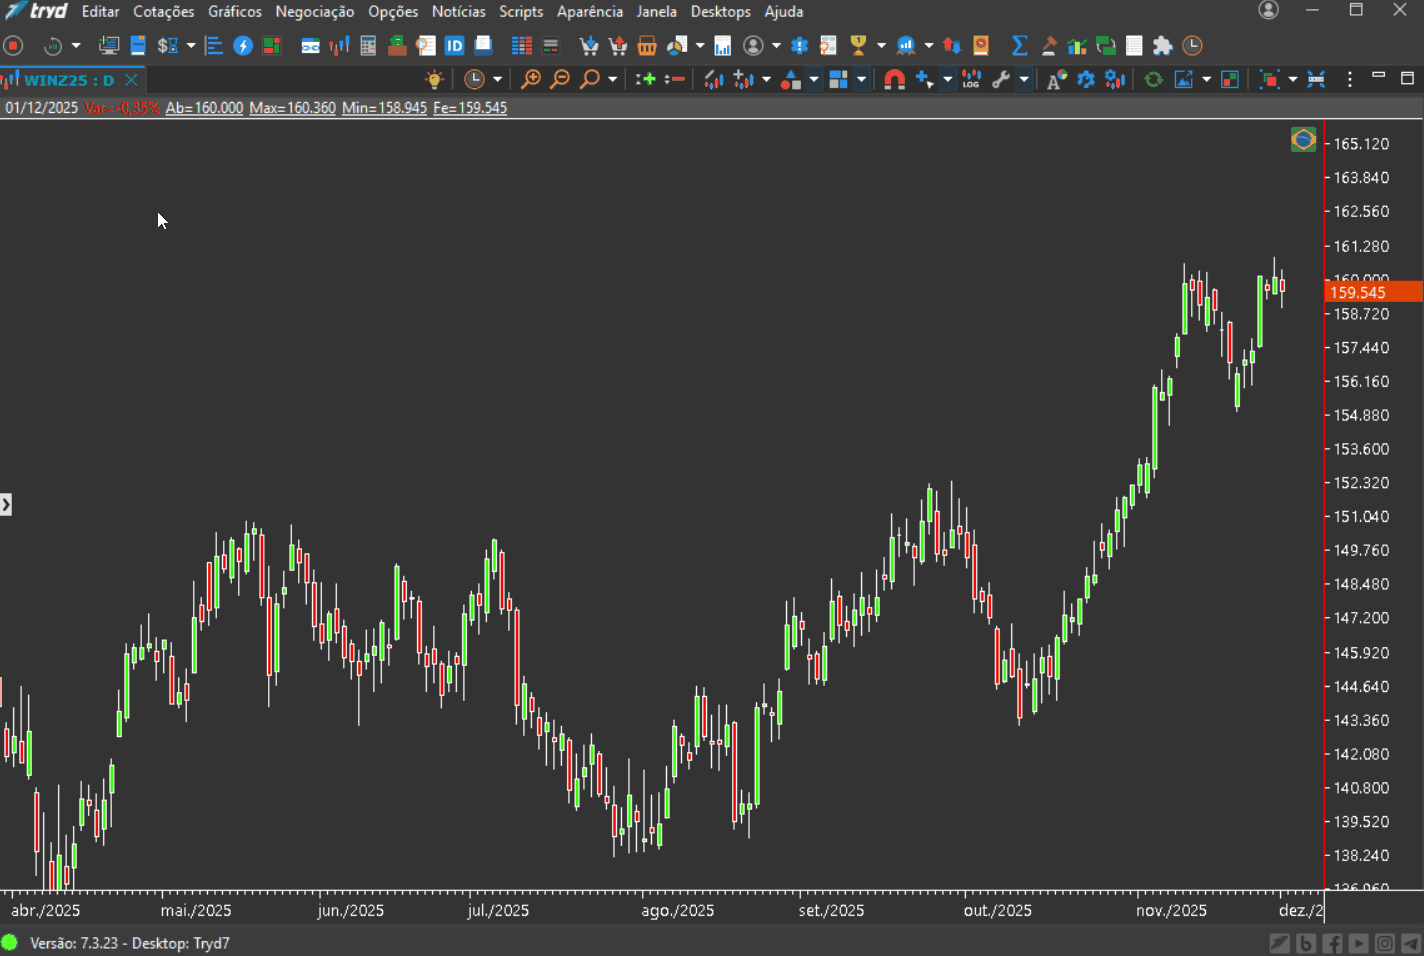
Task: Click the green refresh arrows icon
Action: 1153,79
